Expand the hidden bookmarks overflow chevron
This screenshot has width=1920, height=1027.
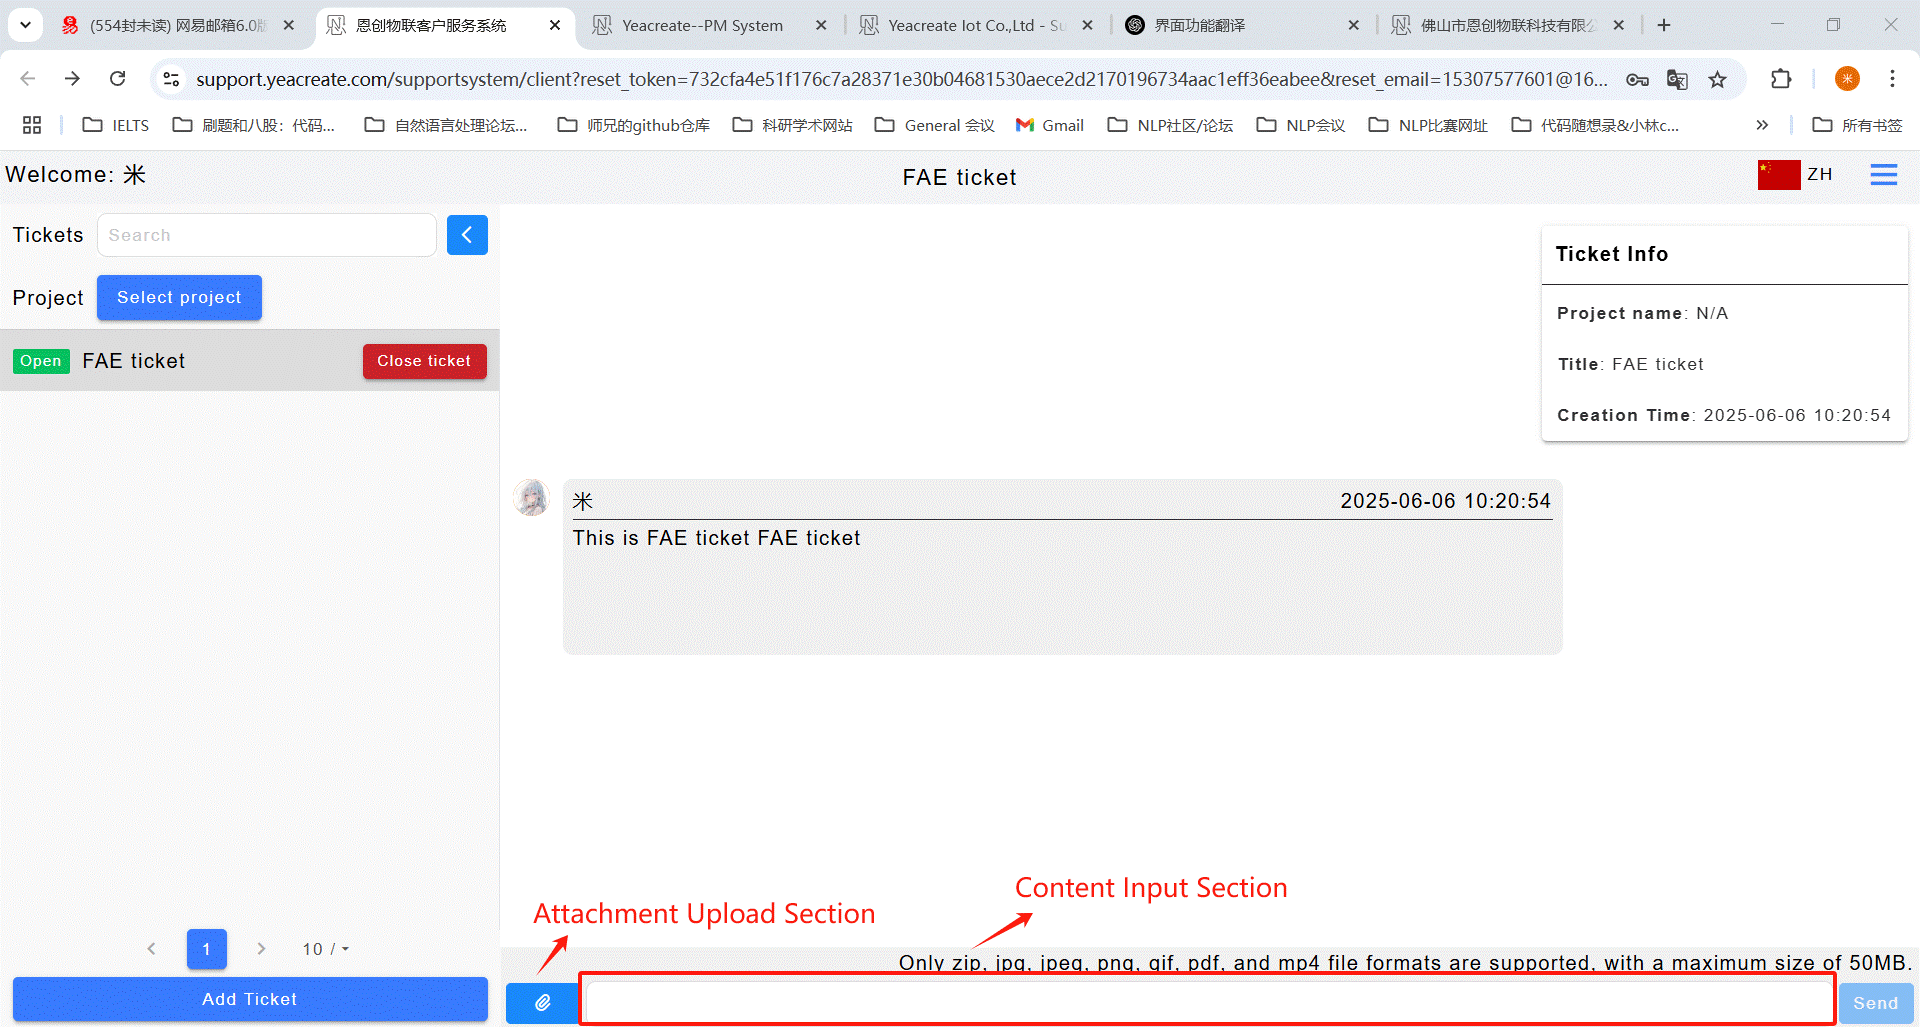[x=1762, y=125]
